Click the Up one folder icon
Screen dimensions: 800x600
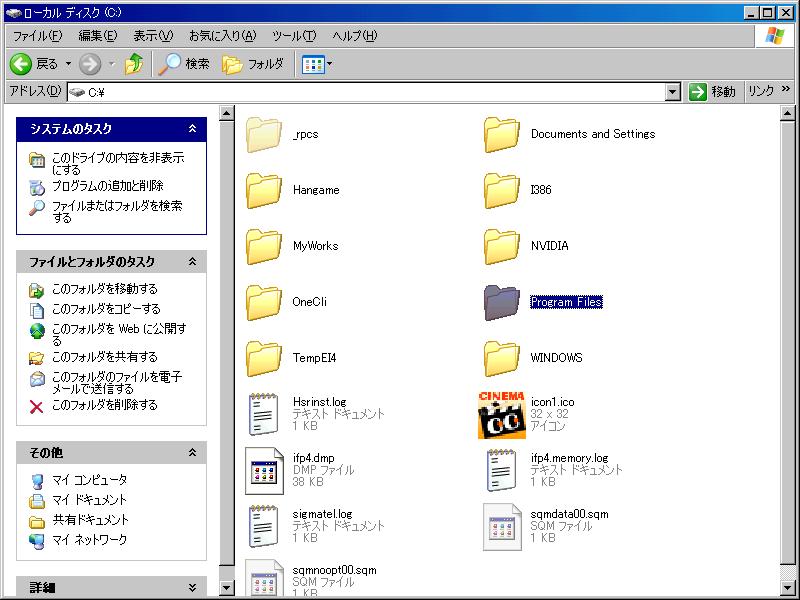(x=134, y=64)
